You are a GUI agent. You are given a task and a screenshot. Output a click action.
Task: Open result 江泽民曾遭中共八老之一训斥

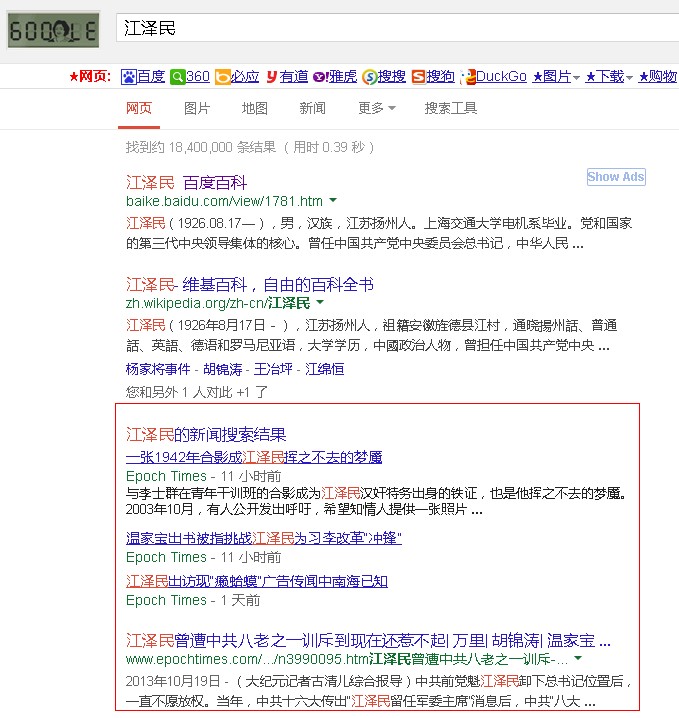(x=368, y=641)
